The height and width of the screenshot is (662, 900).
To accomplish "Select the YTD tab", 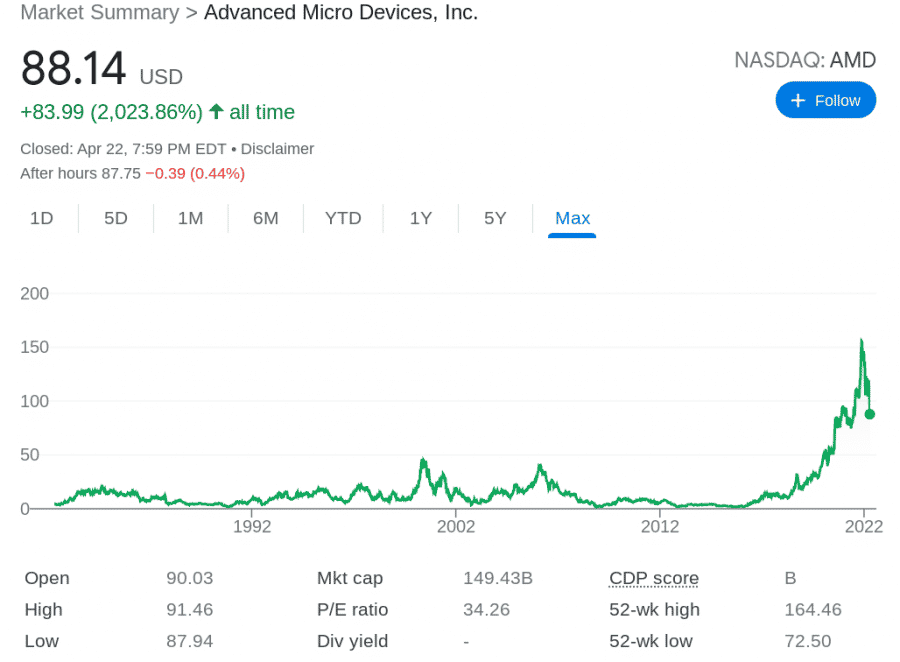I will 343,218.
